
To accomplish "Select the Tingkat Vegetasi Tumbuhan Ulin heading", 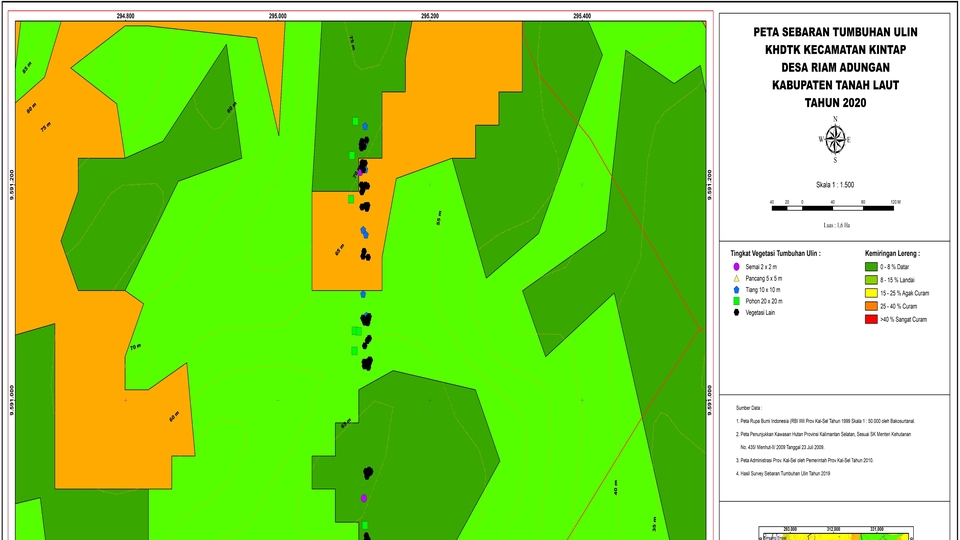I will tap(775, 254).
